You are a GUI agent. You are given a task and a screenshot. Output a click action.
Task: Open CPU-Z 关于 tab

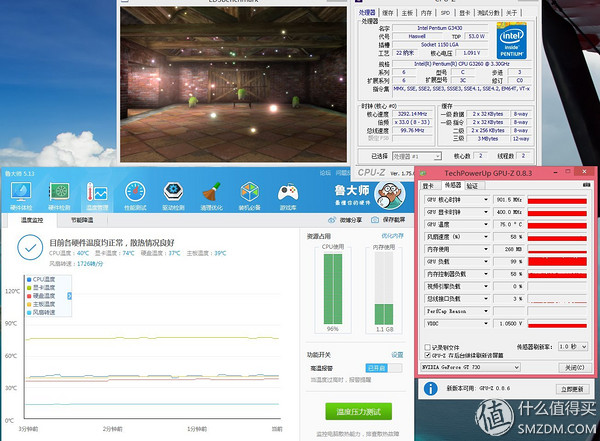512,13
